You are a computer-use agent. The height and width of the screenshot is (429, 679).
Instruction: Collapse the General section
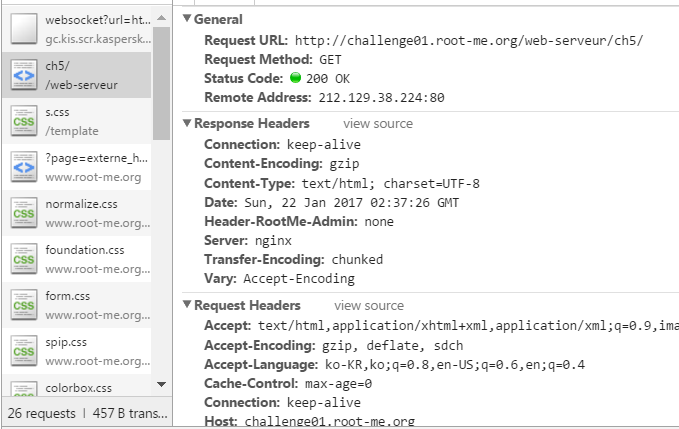187,18
